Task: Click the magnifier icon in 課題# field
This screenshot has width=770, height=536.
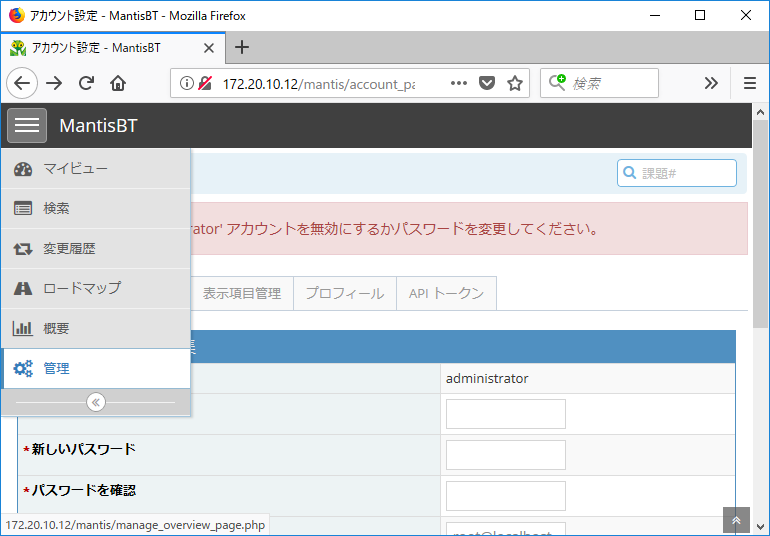Action: point(629,173)
